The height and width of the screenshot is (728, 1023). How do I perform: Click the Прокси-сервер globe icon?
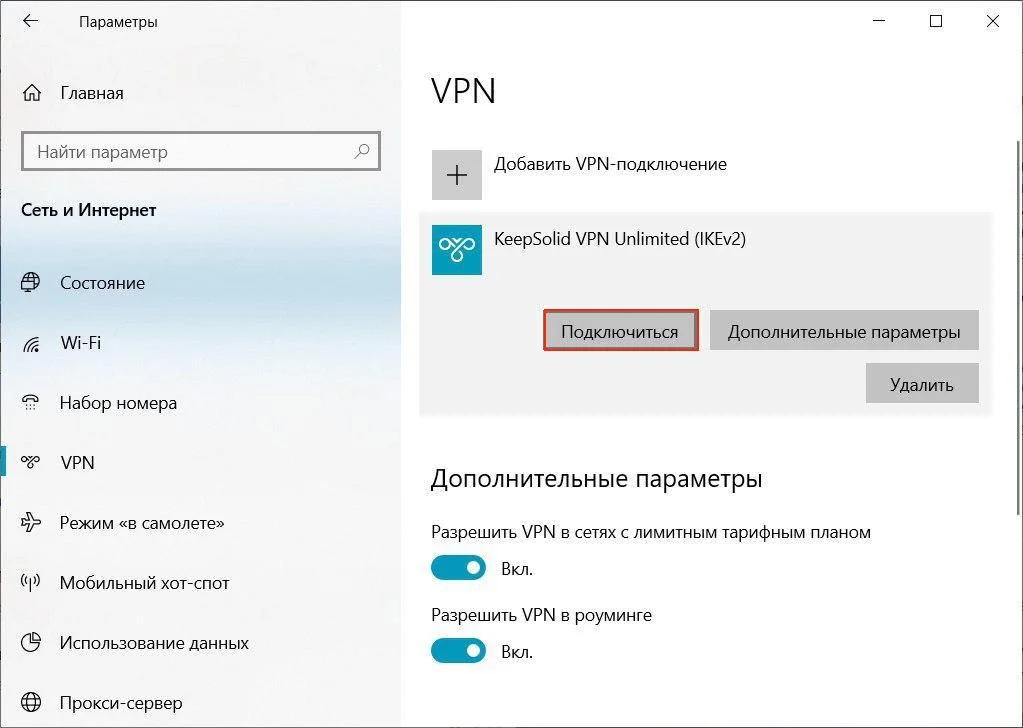coord(31,703)
